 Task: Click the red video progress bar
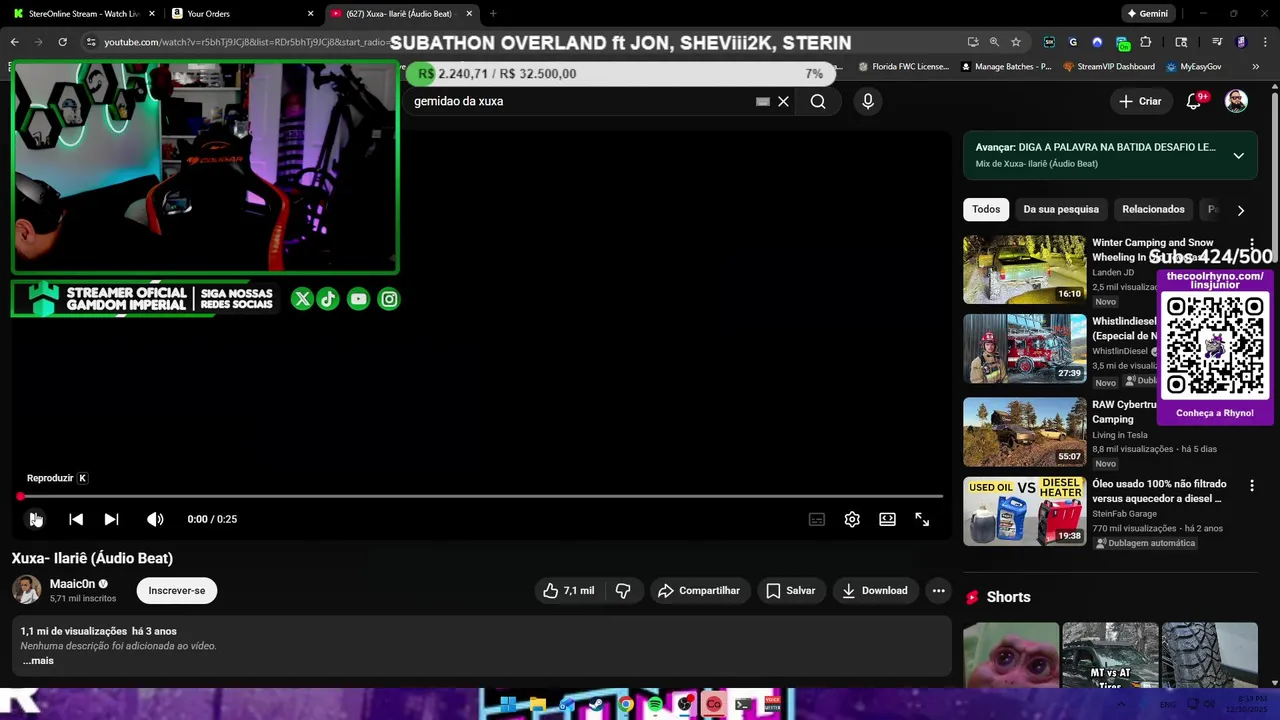[480, 496]
